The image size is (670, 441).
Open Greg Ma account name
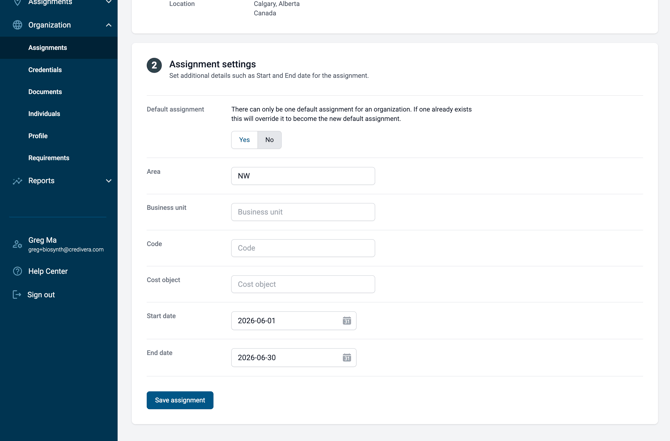click(x=42, y=240)
